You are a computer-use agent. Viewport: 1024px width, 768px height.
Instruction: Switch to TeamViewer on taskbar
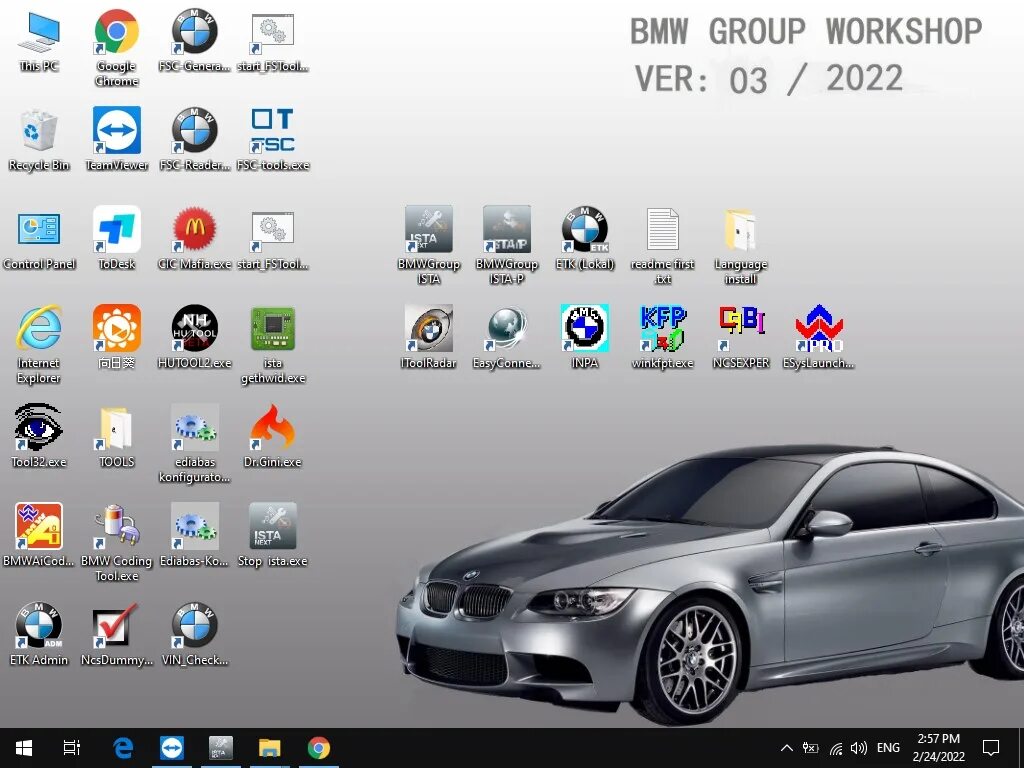(x=172, y=748)
